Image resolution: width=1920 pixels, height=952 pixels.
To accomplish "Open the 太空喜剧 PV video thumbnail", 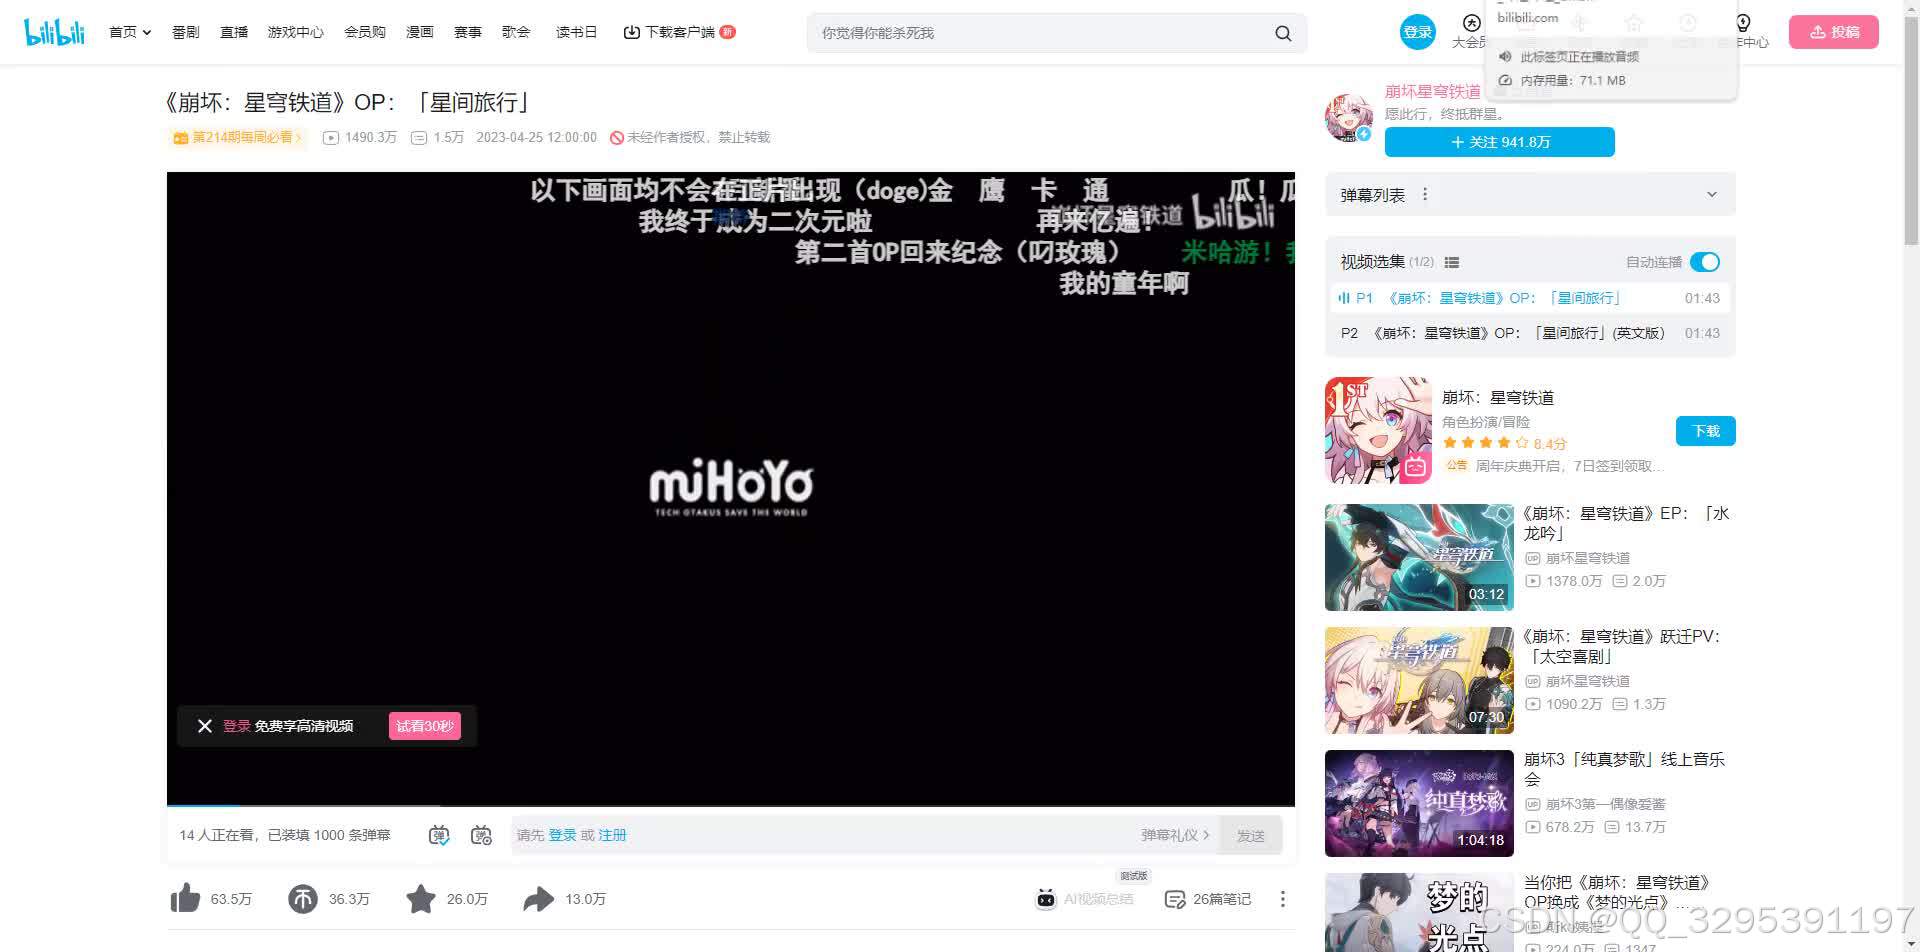I will pos(1419,680).
